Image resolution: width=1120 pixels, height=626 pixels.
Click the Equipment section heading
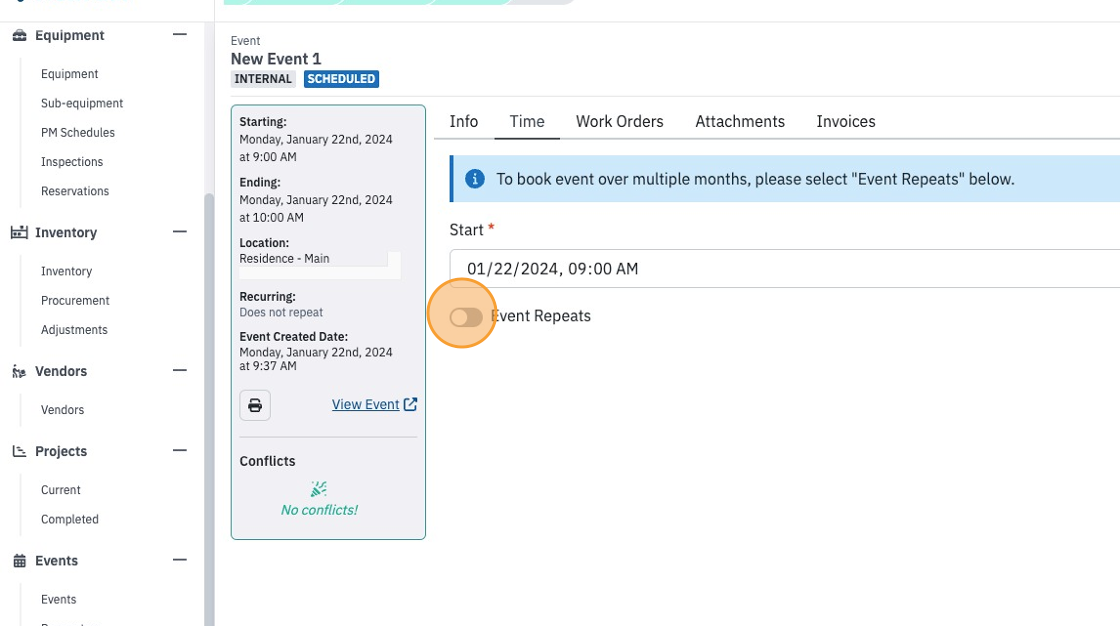[69, 35]
